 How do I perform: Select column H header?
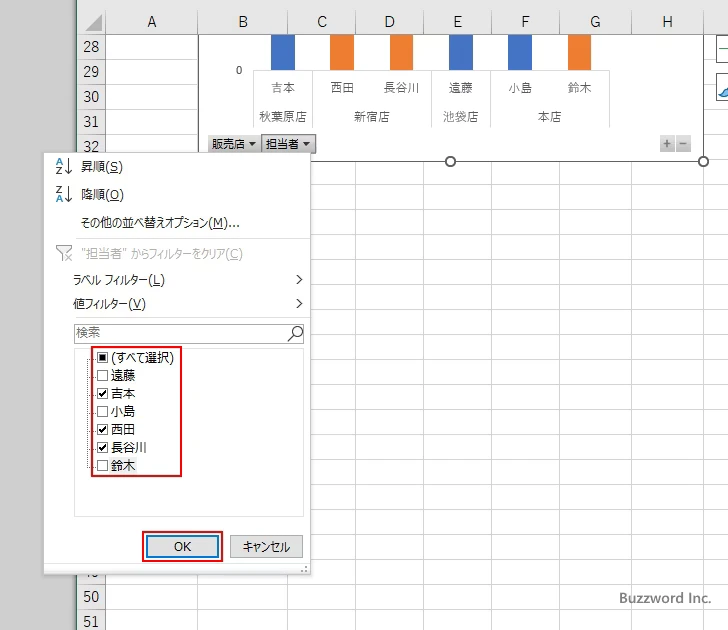click(667, 22)
